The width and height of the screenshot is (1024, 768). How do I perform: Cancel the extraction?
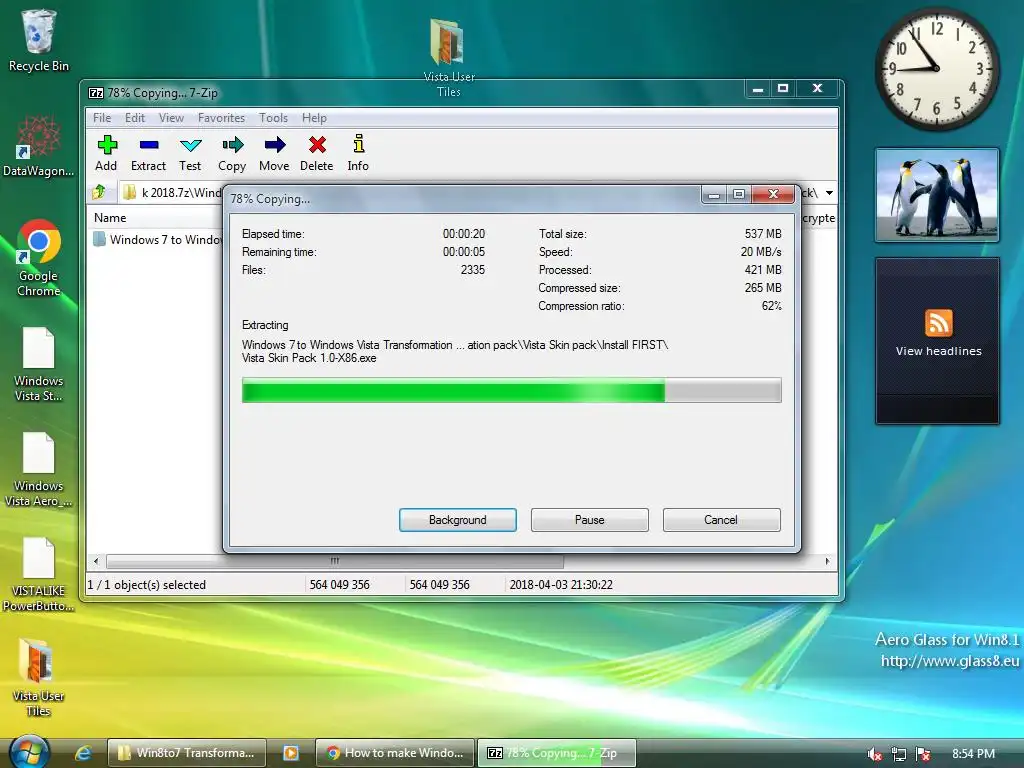tap(722, 520)
